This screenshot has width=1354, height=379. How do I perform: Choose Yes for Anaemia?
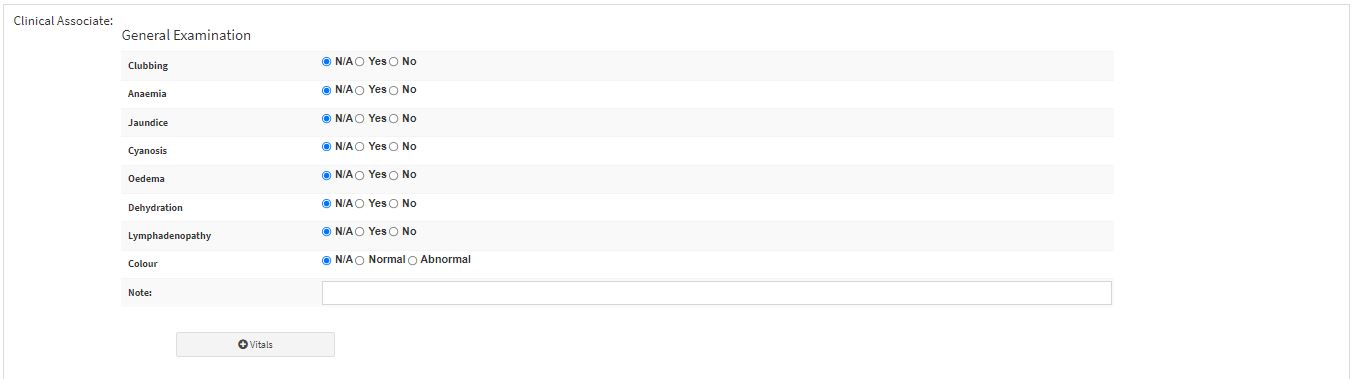360,90
